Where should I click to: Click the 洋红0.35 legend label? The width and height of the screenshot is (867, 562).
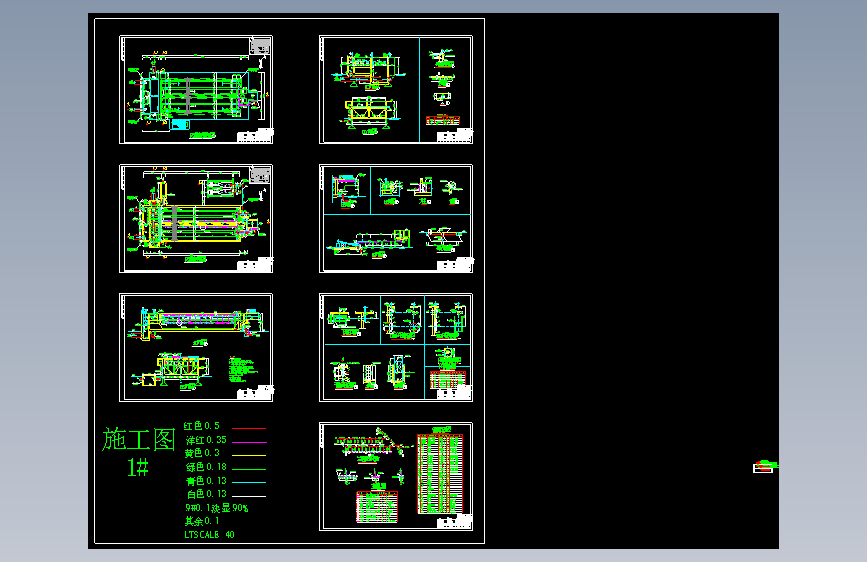206,440
